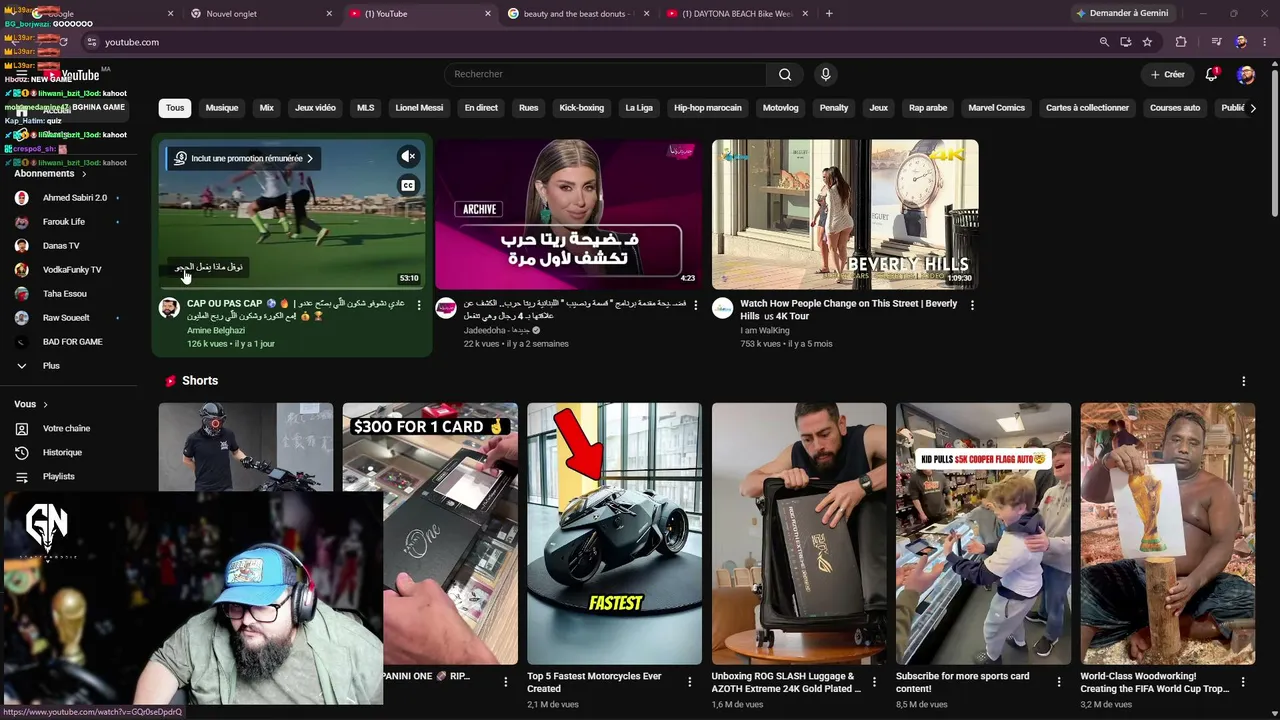
Task: Open the Amine Belghazi channel avatar
Action: coord(170,307)
